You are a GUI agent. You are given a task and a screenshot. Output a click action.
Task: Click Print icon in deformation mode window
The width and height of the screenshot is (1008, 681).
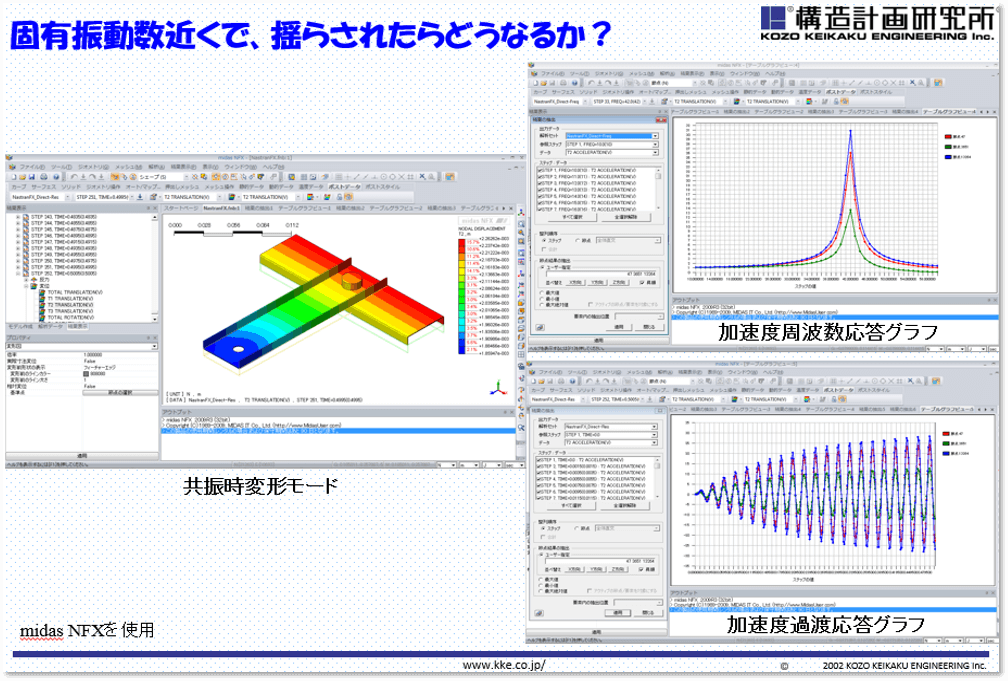[x=44, y=176]
